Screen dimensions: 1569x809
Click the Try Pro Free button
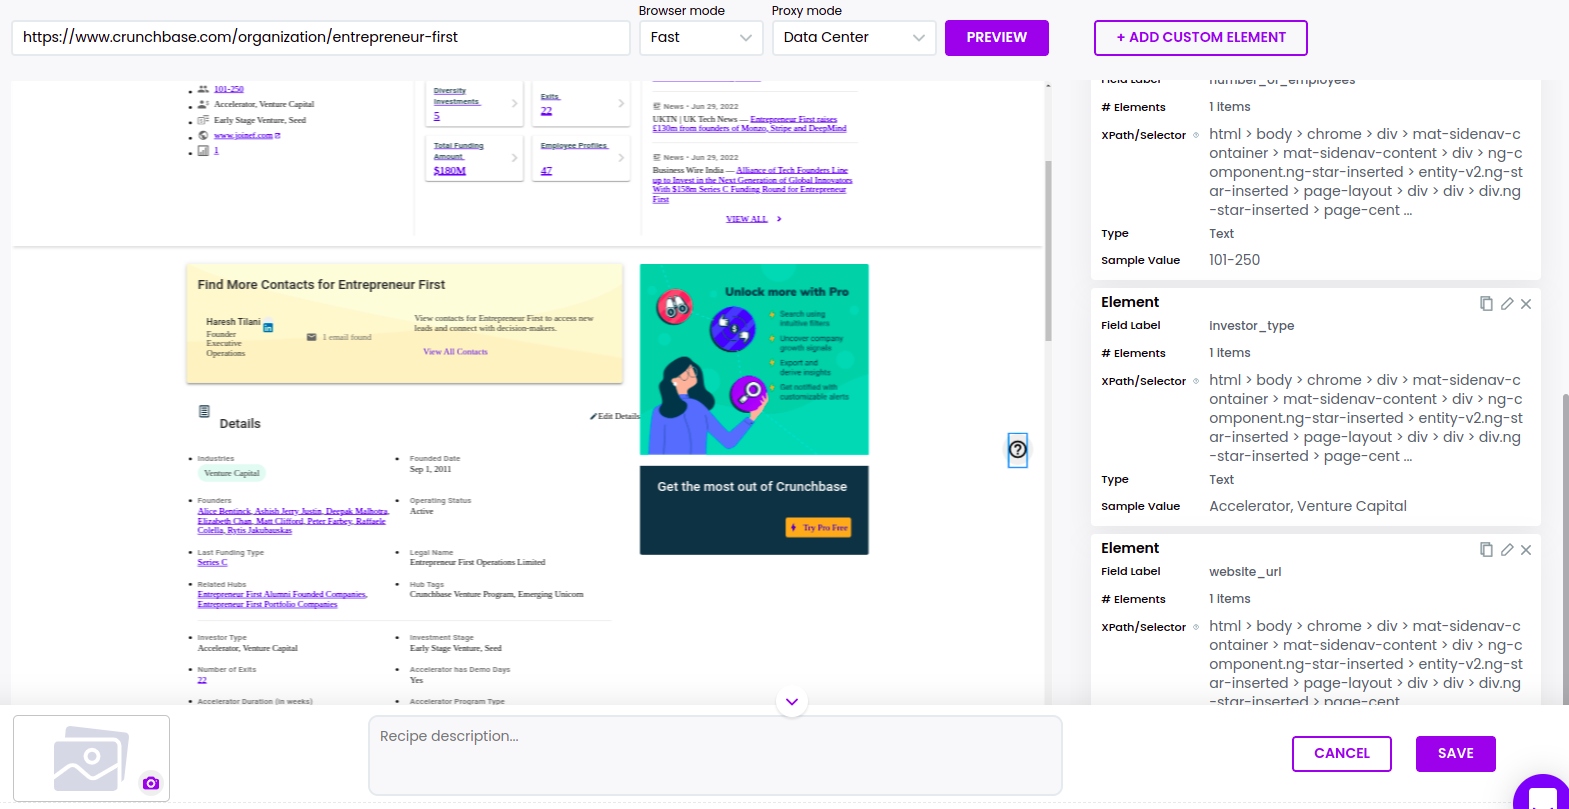(x=819, y=527)
